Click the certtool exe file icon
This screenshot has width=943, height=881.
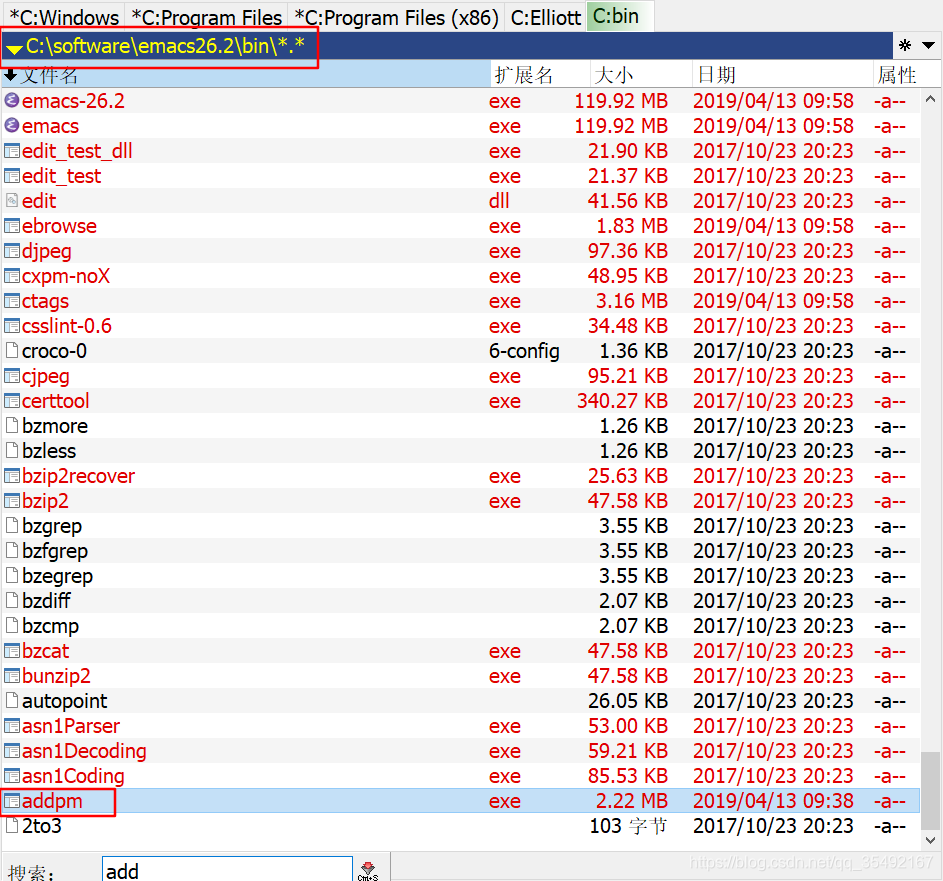click(x=11, y=401)
